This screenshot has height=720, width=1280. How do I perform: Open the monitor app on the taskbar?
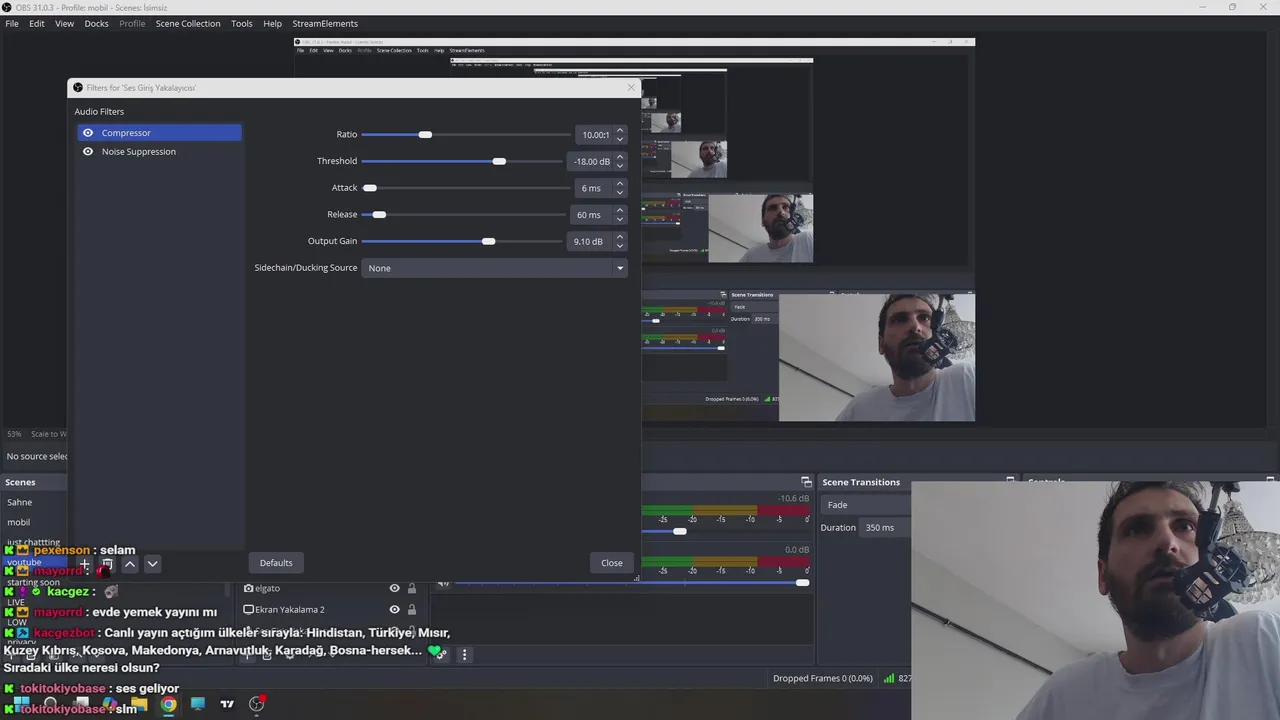(198, 704)
